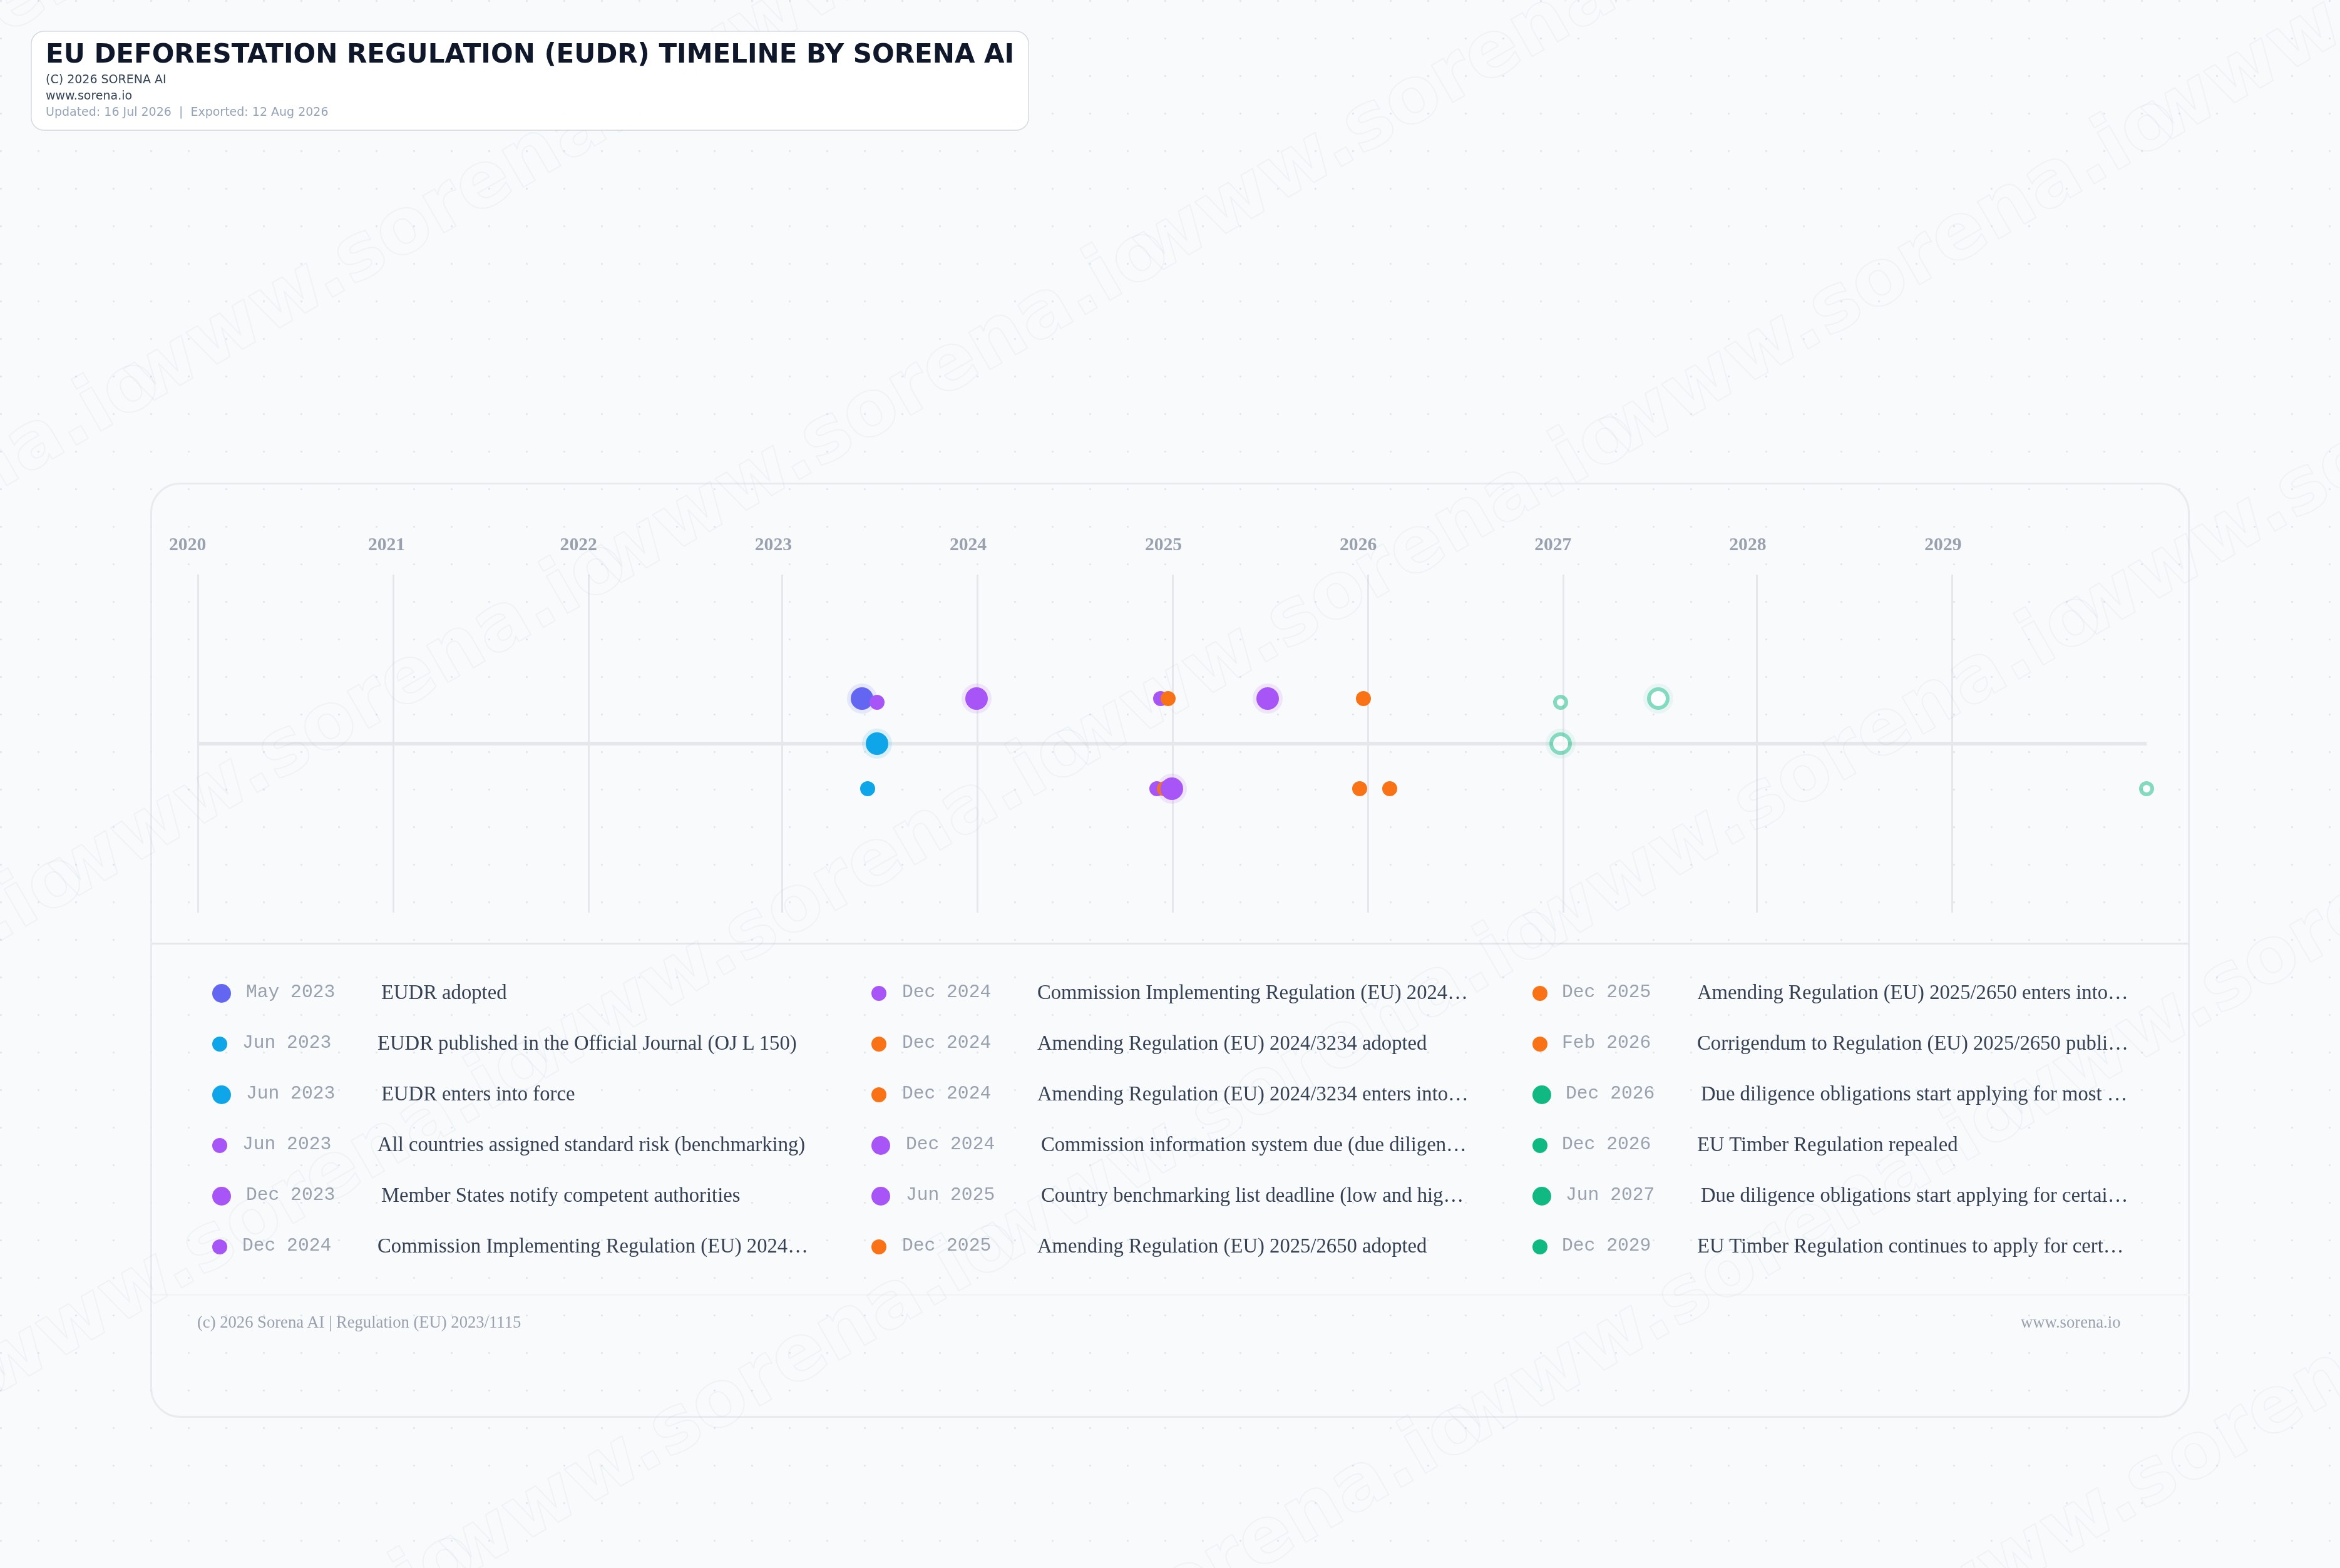Viewport: 2340px width, 1568px height.
Task: Click 'Amending Regulation (EU) 2024/3234 enters into…'
Action: point(1252,1093)
